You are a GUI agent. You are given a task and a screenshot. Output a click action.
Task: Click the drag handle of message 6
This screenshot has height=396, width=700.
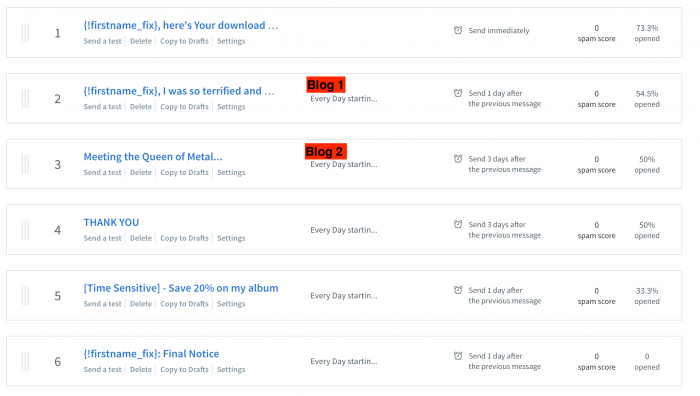click(25, 361)
